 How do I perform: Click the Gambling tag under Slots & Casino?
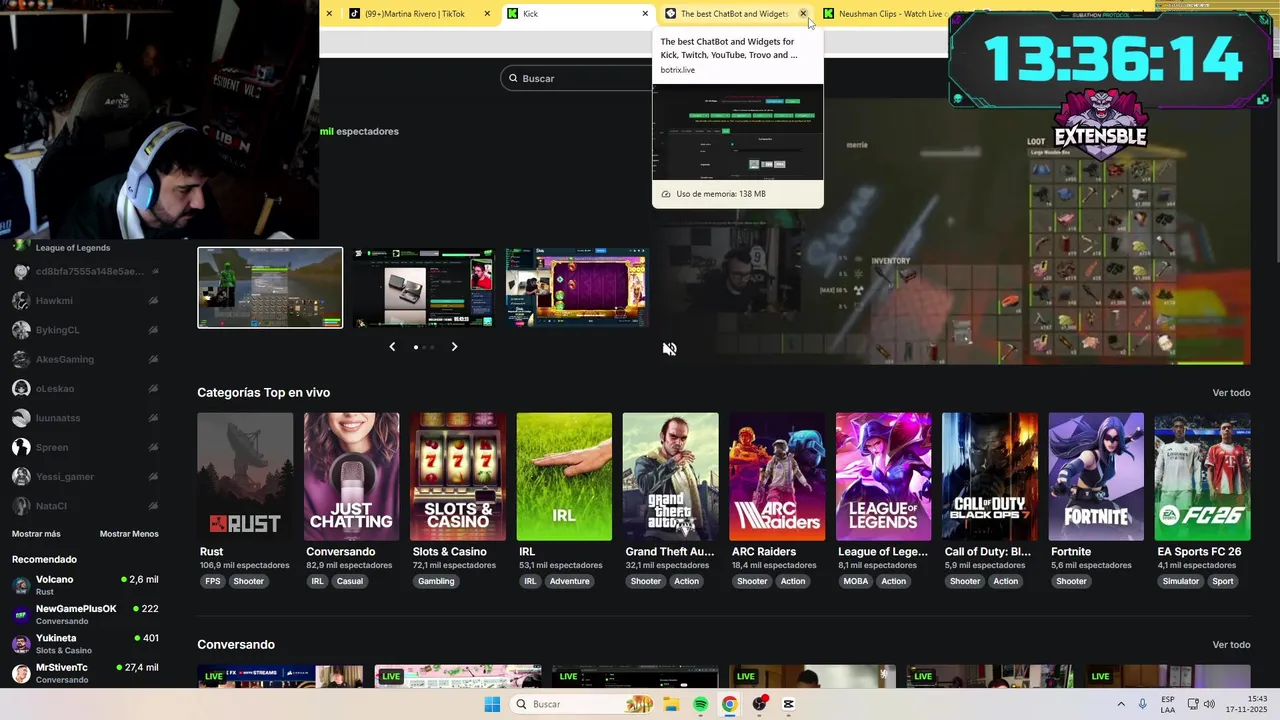pyautogui.click(x=436, y=581)
